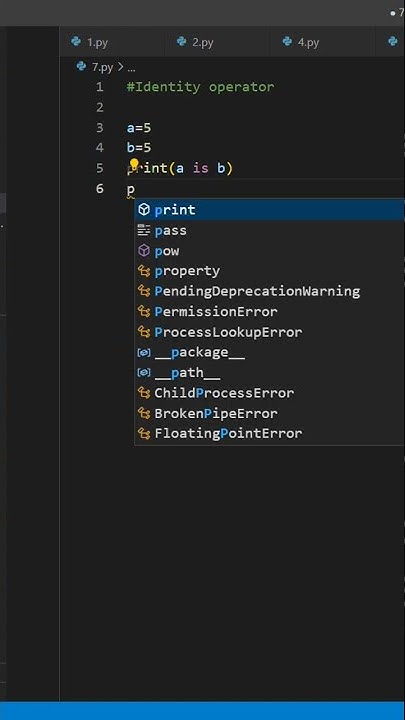Select the __package__ variable suggestion

pyautogui.click(x=269, y=352)
